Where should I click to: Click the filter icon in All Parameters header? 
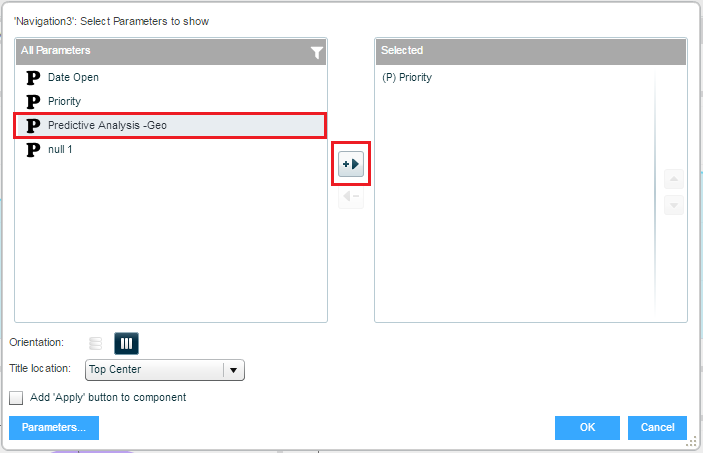[317, 52]
